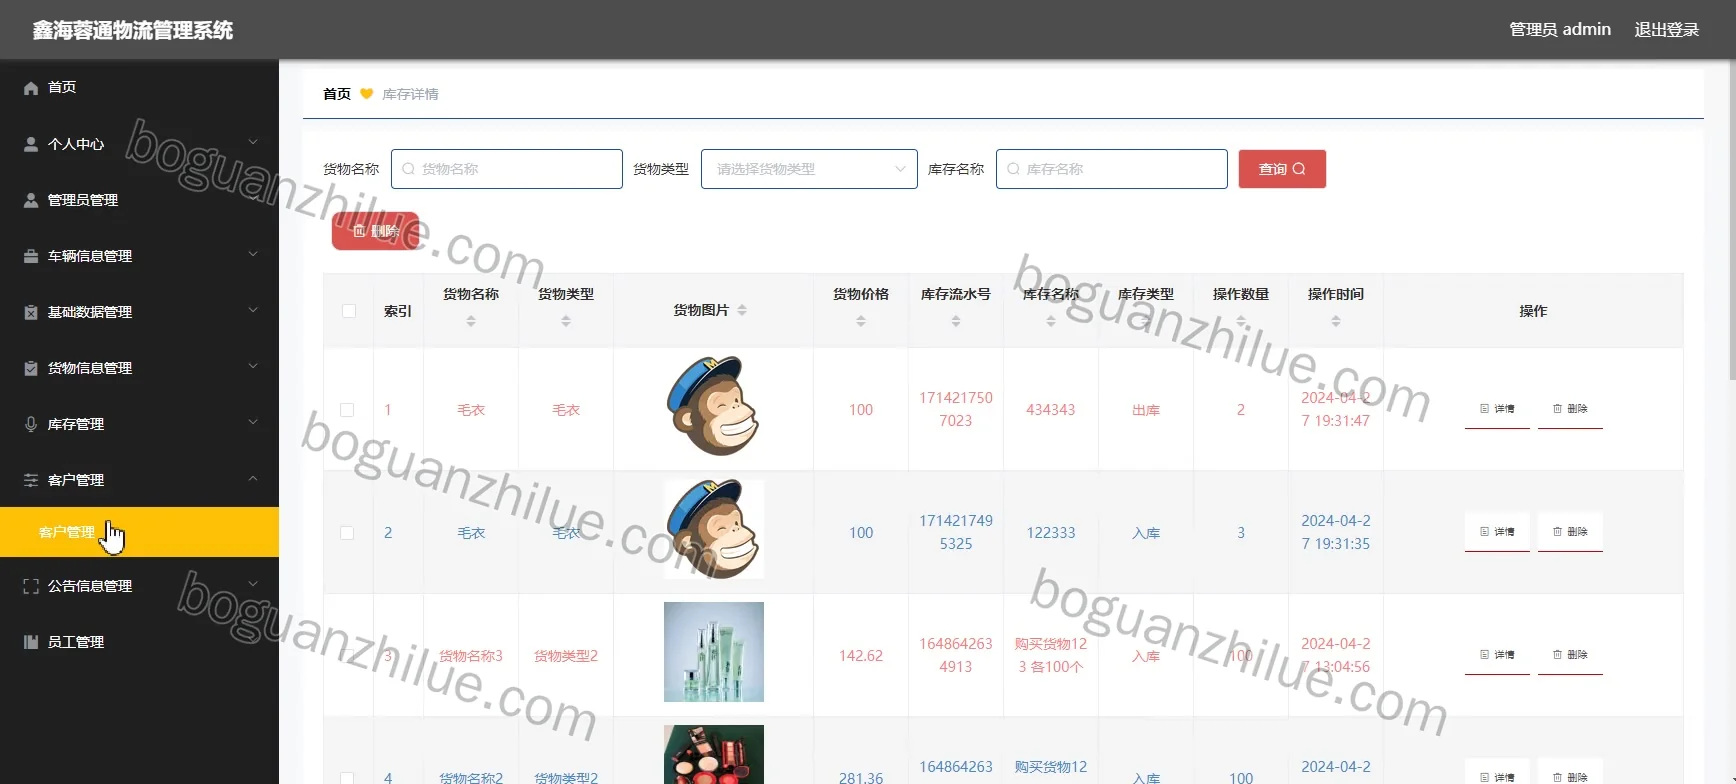
Task: Collapse the 客户管理 parent menu chevron
Action: pos(253,479)
